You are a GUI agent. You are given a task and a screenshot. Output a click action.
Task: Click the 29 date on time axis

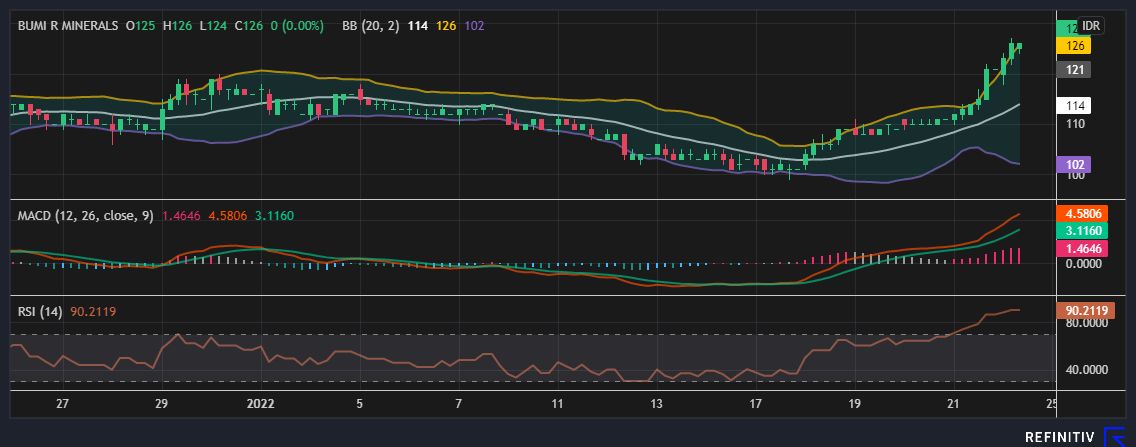pos(162,404)
